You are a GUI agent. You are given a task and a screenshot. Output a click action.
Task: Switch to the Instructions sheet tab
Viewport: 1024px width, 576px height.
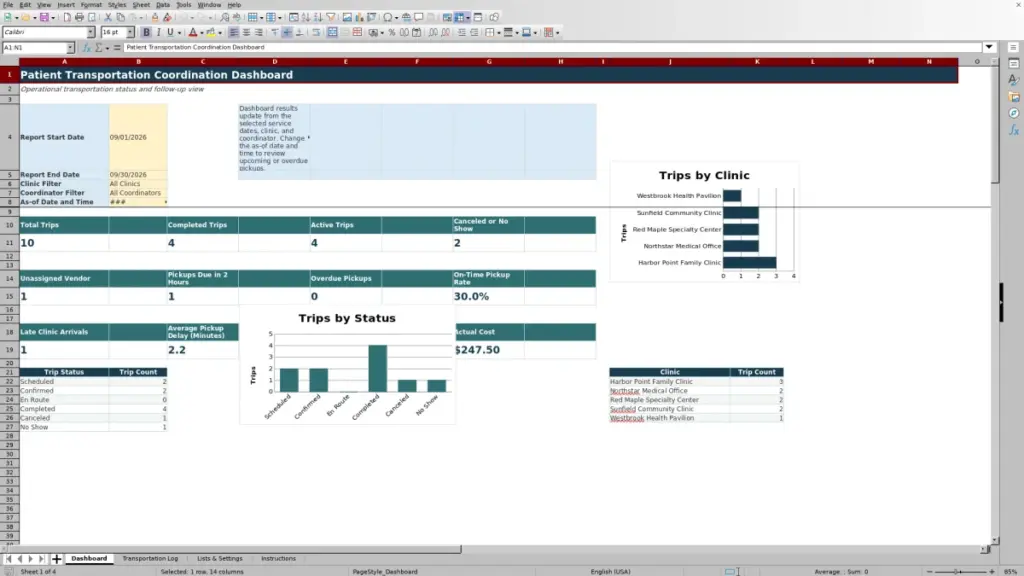[x=278, y=559]
